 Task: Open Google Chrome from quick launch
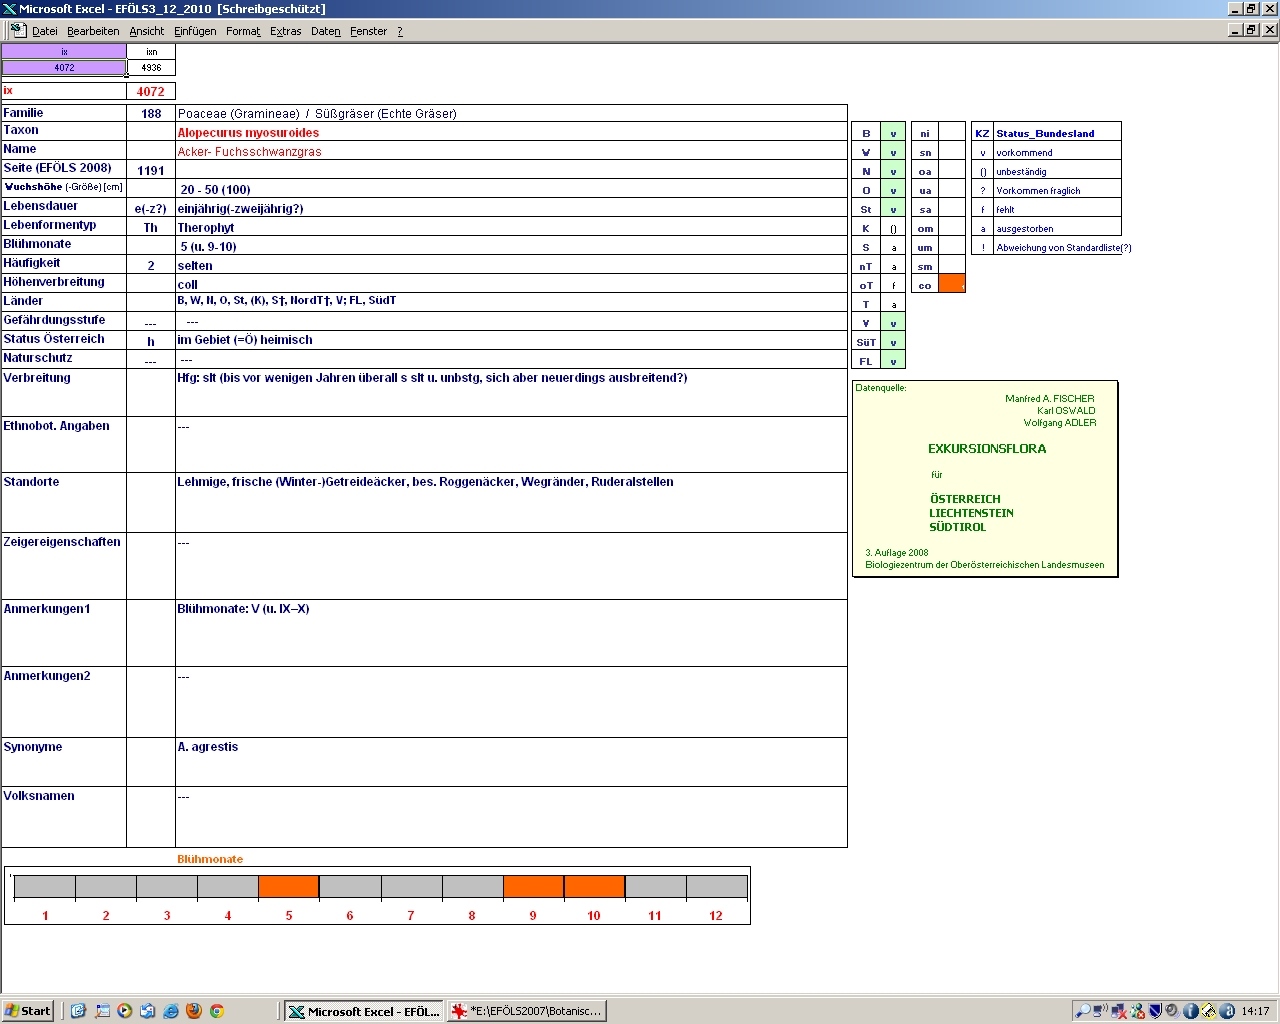(217, 1011)
